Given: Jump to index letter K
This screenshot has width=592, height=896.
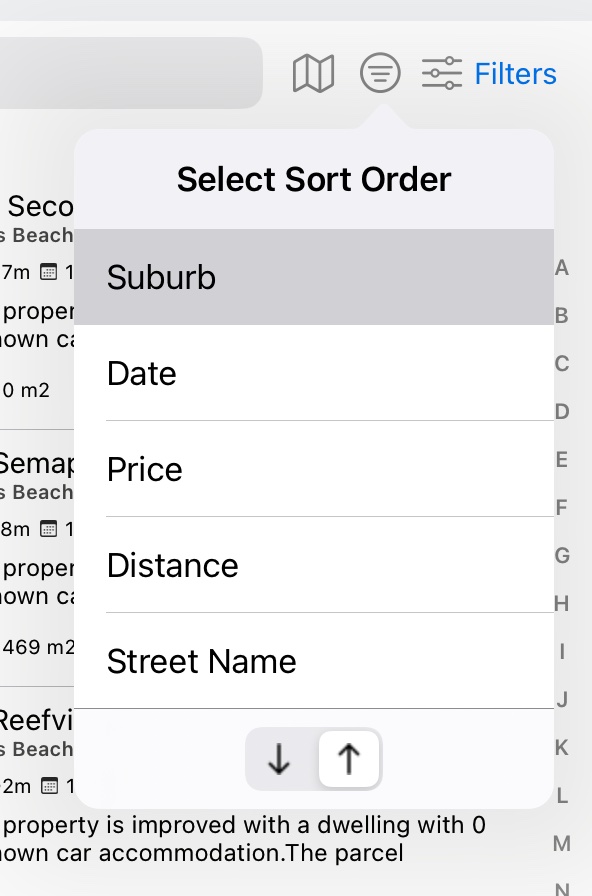Looking at the screenshot, I should pos(562,747).
